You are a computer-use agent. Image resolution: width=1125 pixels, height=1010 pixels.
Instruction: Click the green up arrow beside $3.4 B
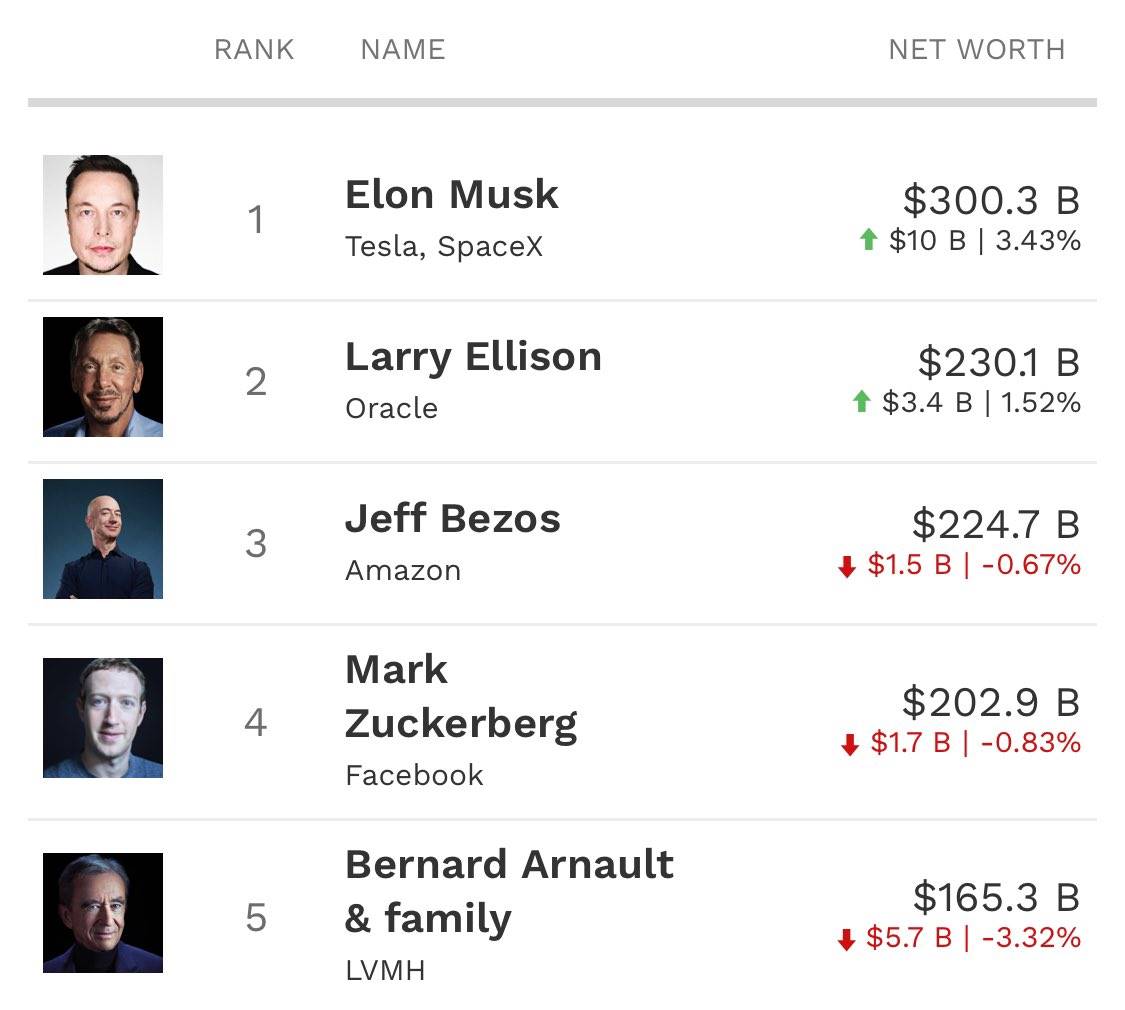[861, 402]
